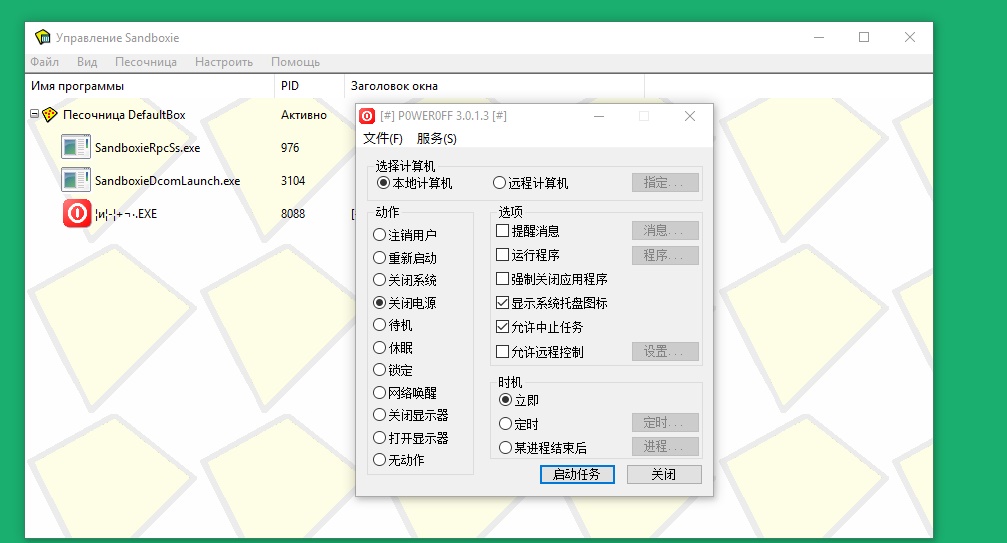Choose 关闭电源 action
The width and height of the screenshot is (1007, 543).
coord(405,303)
